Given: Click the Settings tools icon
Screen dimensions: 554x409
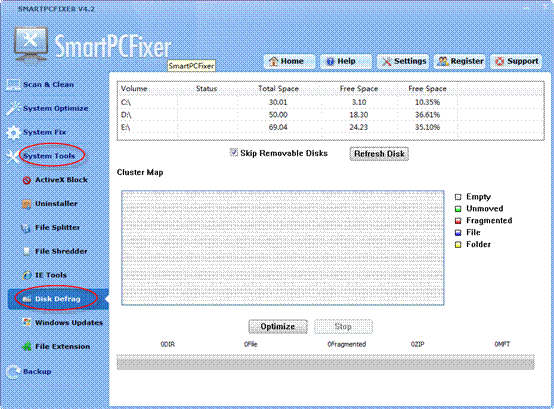Looking at the screenshot, I should pyautogui.click(x=387, y=62).
